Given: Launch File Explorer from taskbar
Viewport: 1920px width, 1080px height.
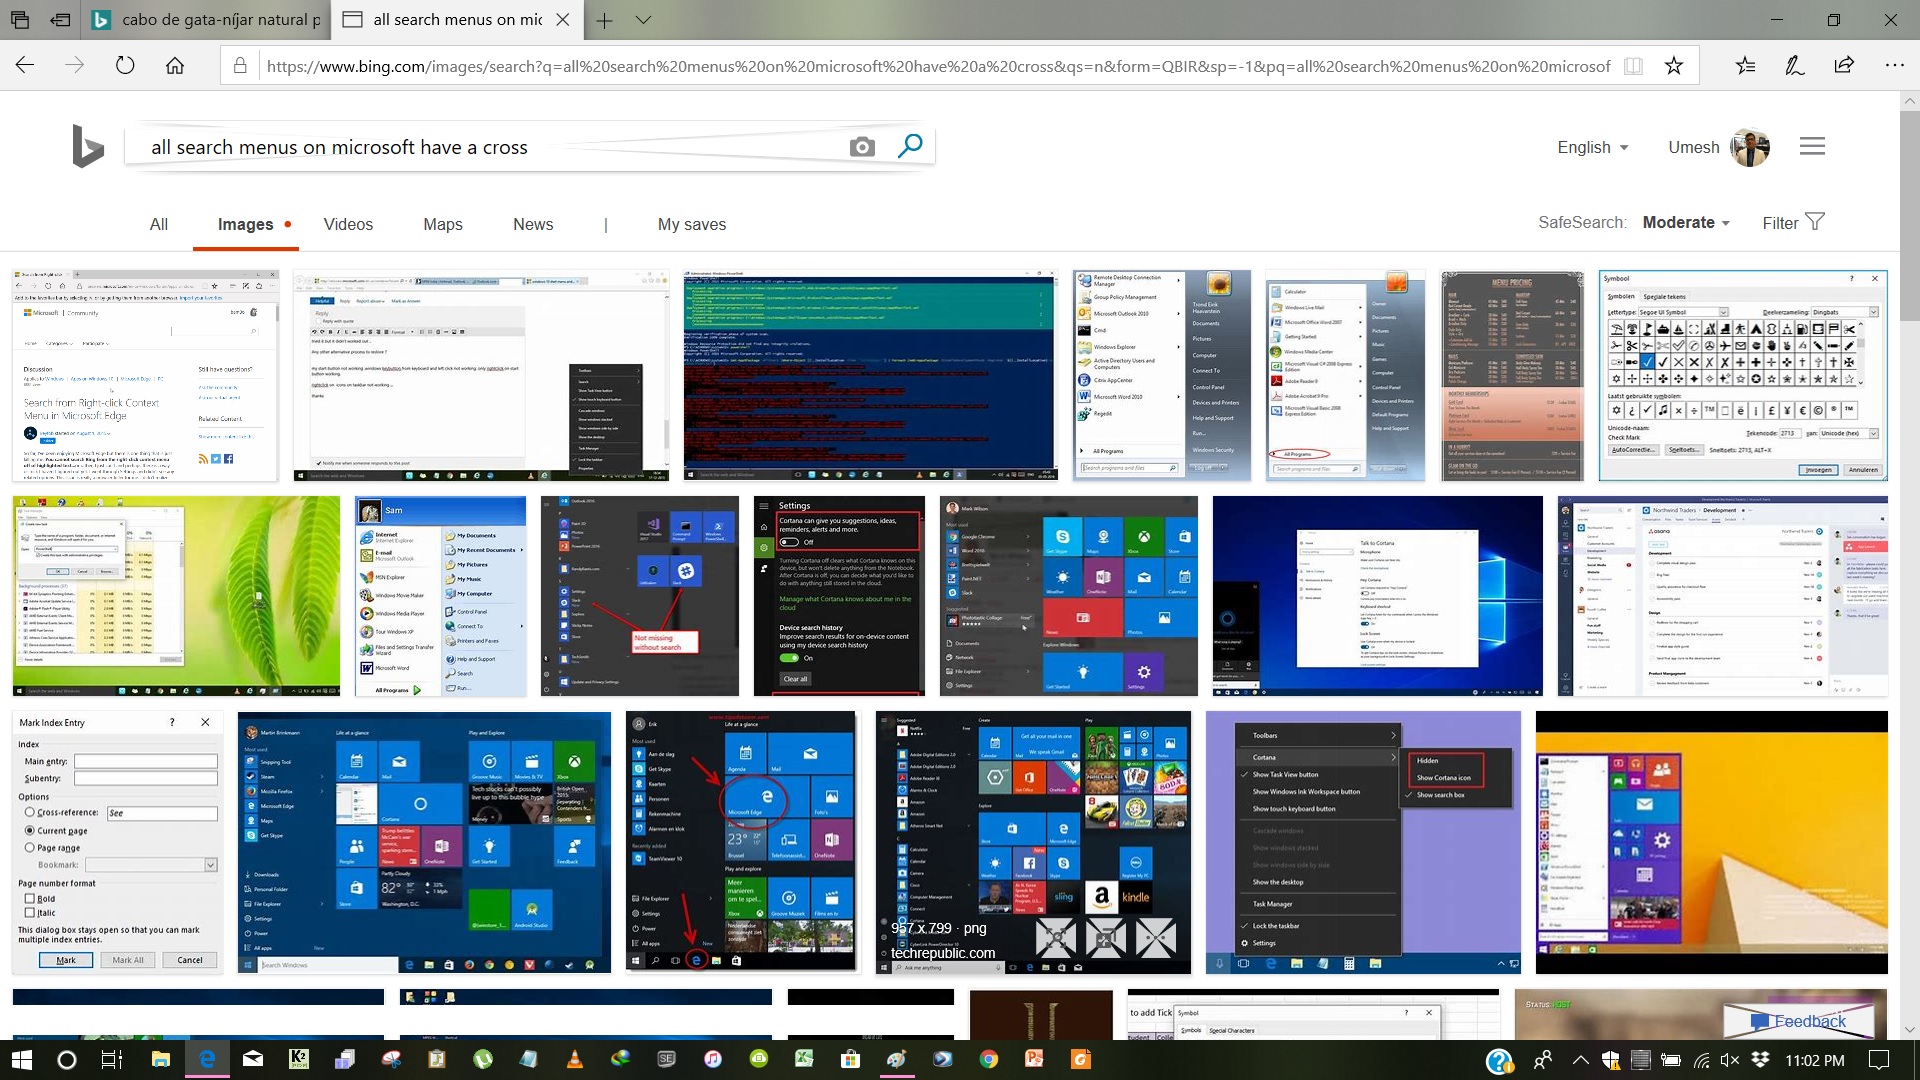Looking at the screenshot, I should tap(160, 1060).
